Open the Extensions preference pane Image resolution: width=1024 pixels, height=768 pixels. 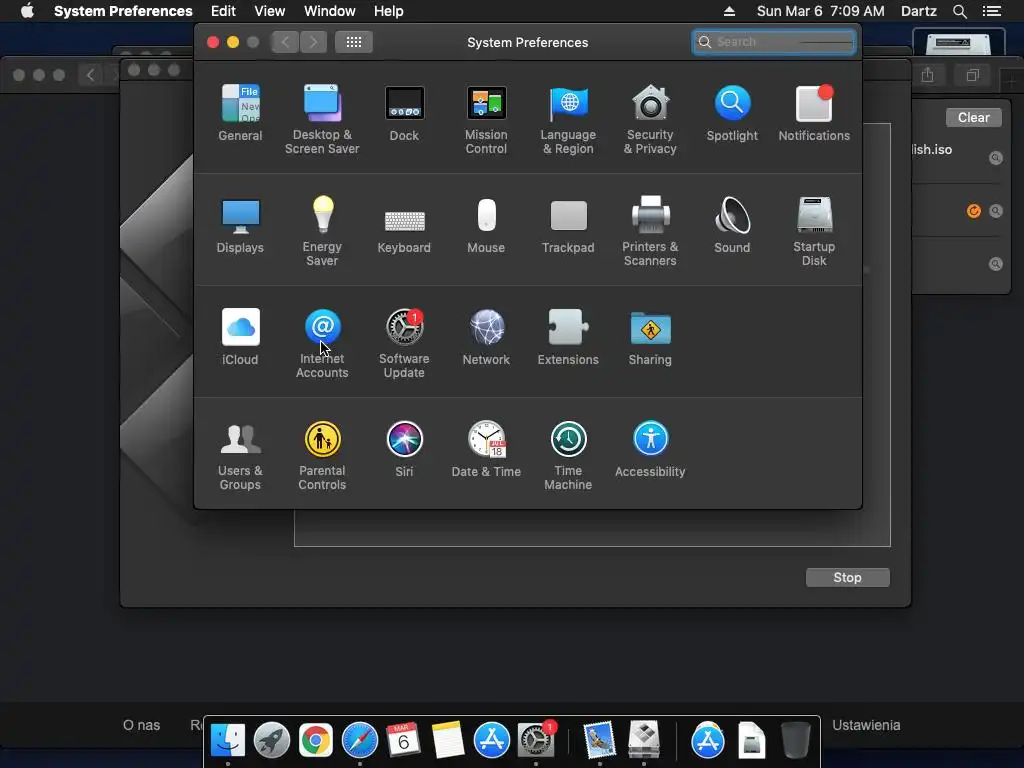click(568, 336)
